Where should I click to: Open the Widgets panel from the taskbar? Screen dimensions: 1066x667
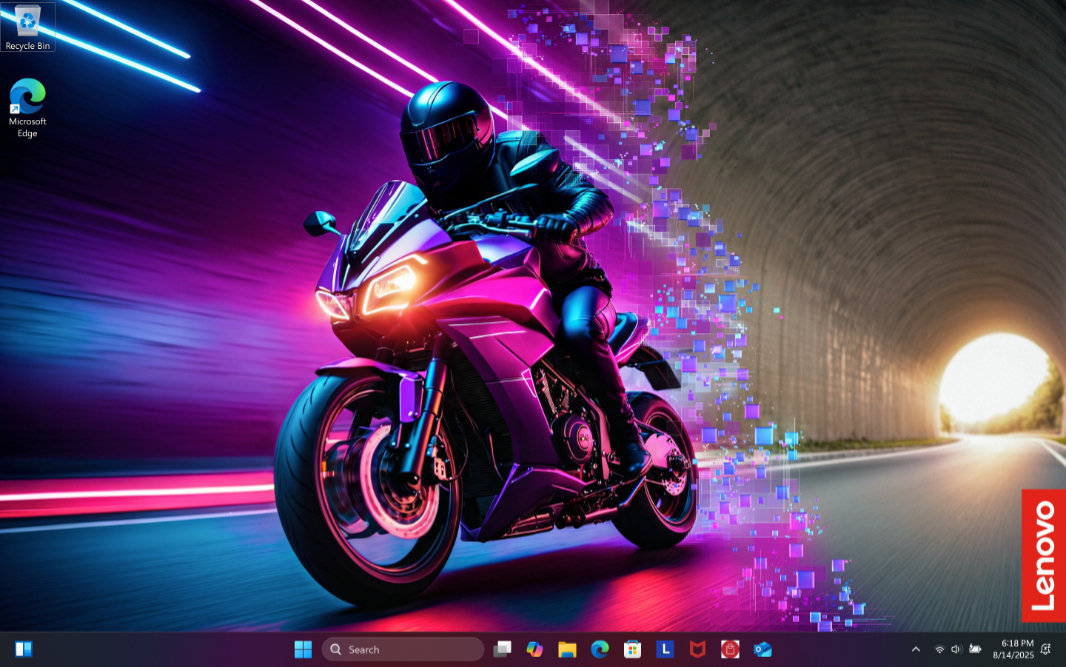tap(24, 649)
